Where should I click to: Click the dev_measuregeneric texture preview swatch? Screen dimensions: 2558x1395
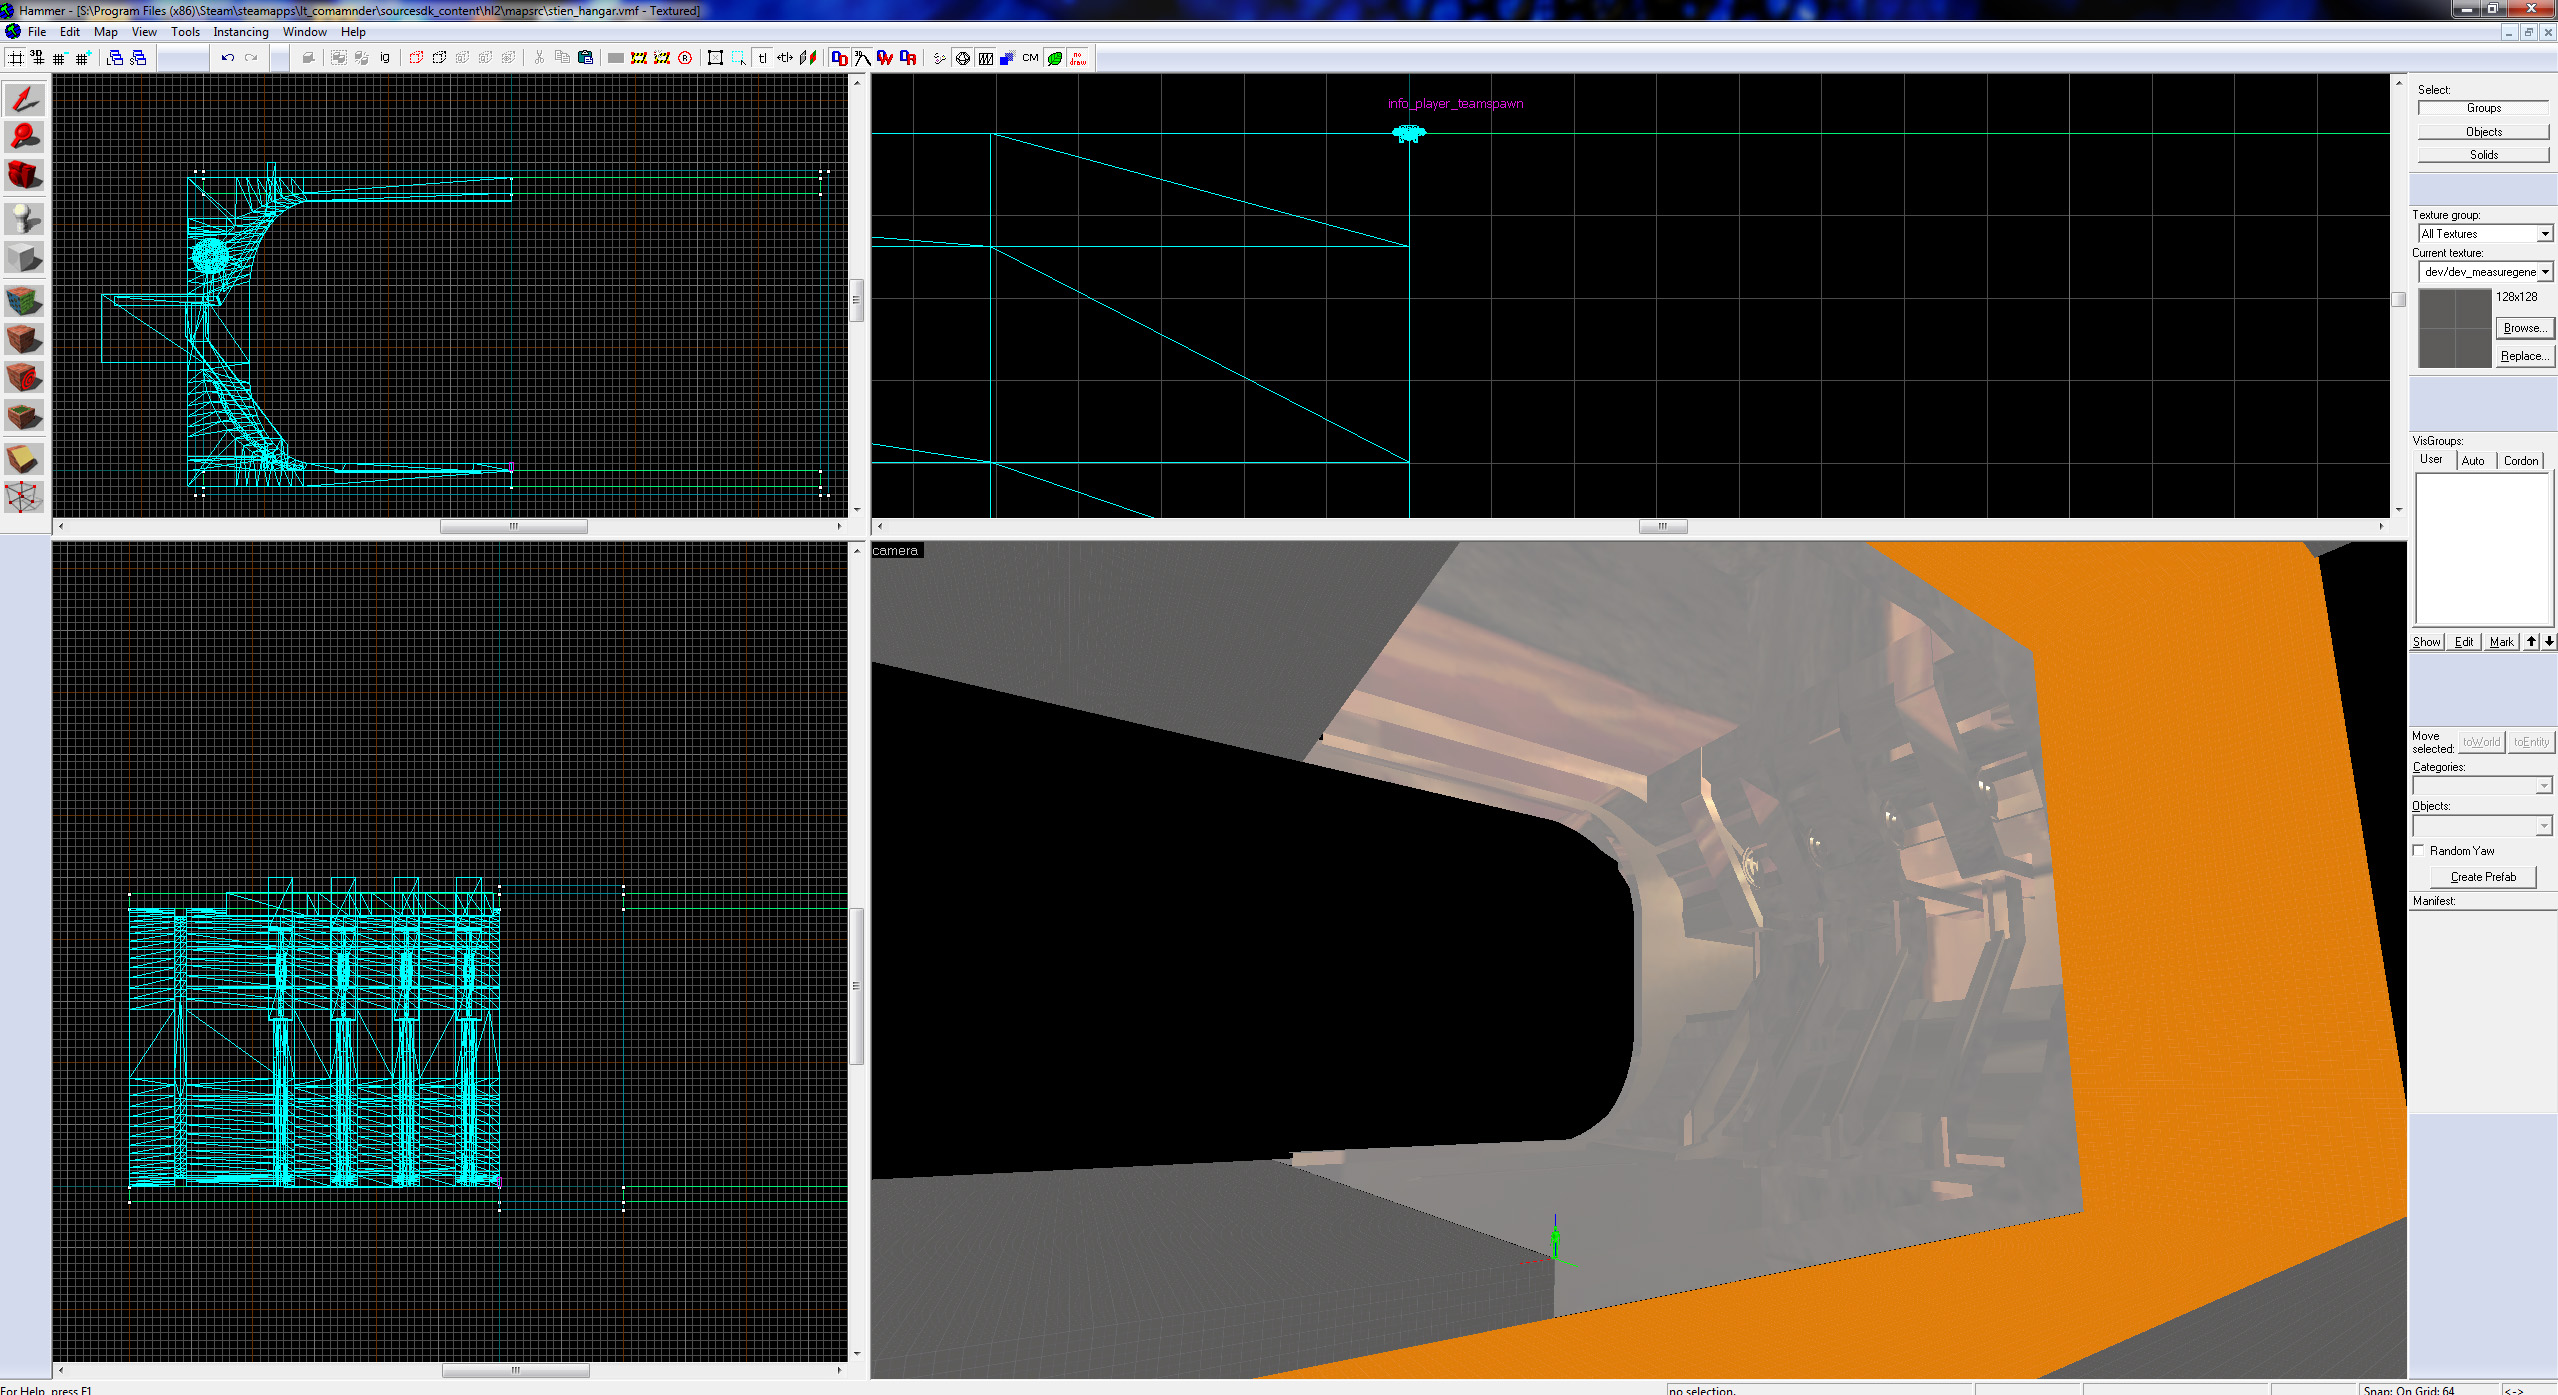[x=2454, y=328]
